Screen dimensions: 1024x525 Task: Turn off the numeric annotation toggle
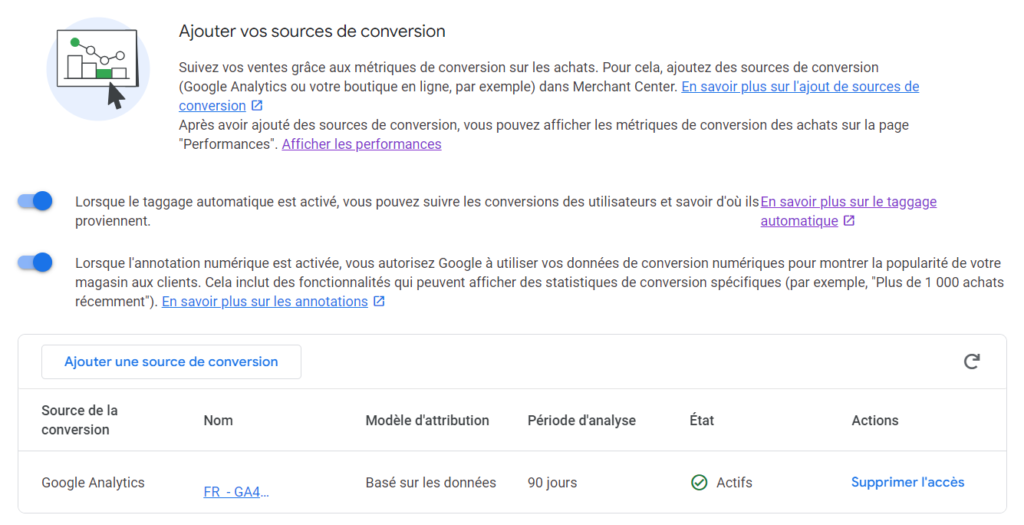[x=35, y=263]
